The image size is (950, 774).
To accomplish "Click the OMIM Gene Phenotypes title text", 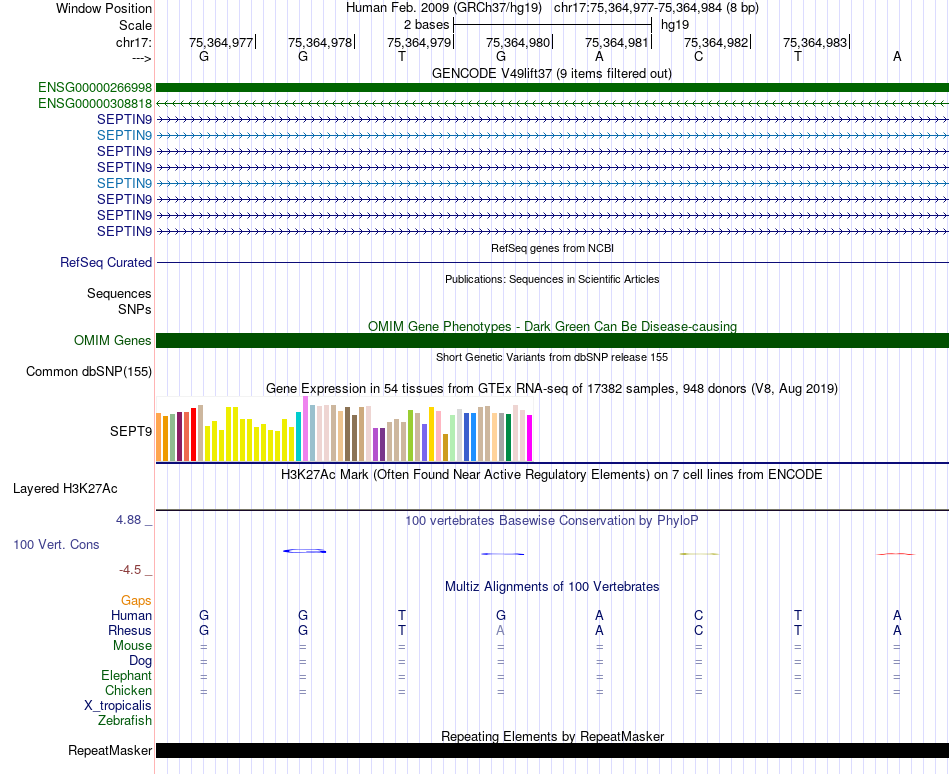I will 552,326.
